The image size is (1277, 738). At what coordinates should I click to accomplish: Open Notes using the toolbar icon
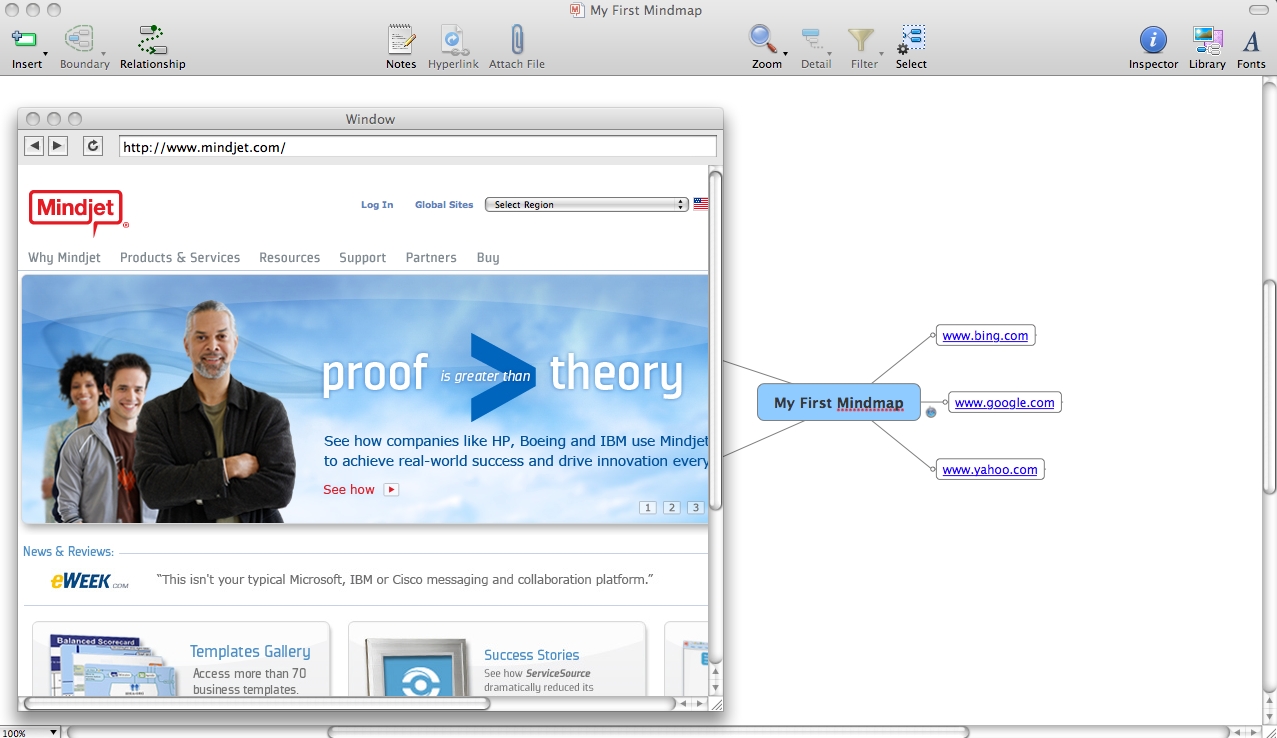click(400, 40)
